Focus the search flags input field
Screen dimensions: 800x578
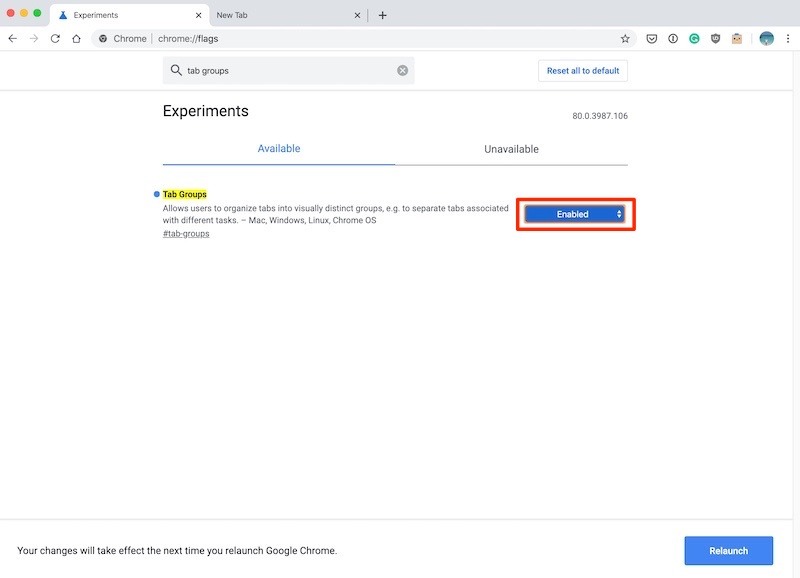(288, 70)
